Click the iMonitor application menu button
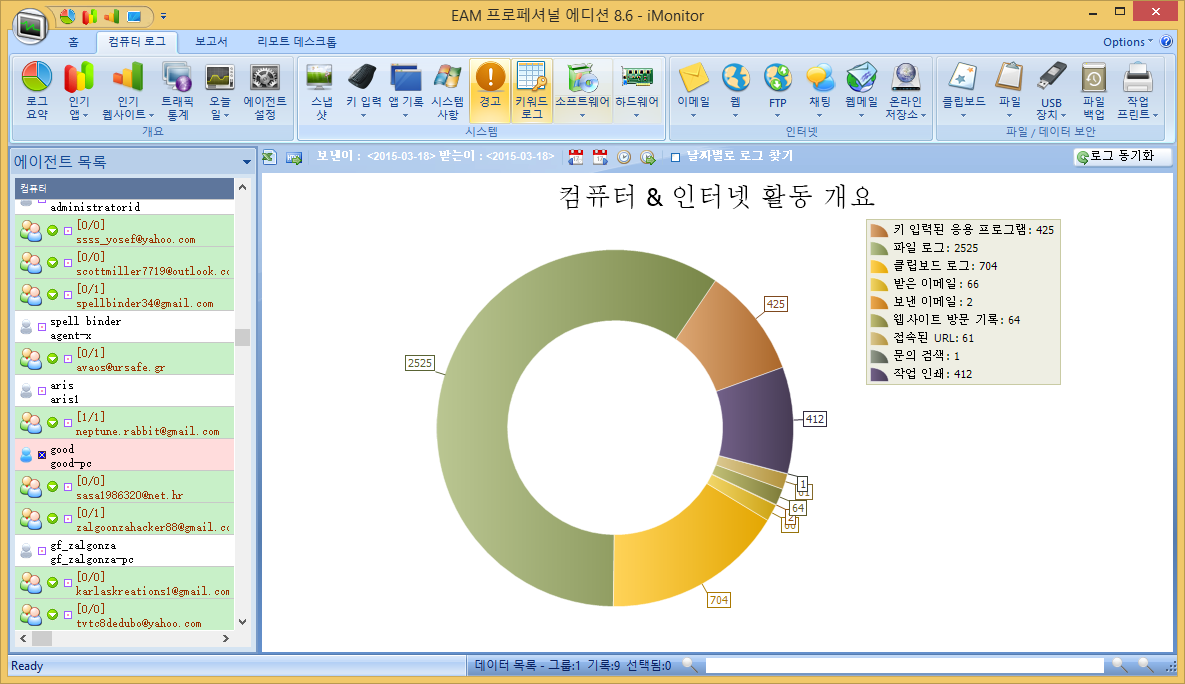1185x684 pixels. [x=31, y=26]
